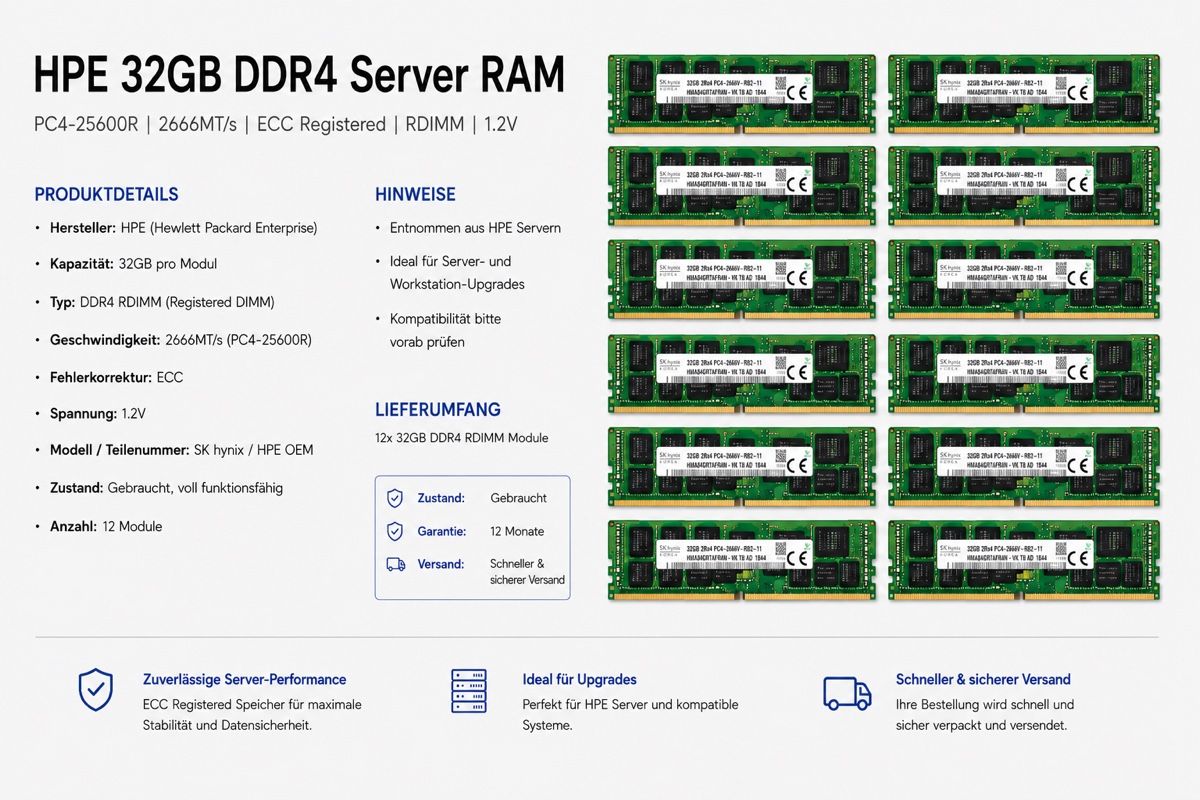
Task: Click the note 'Kompatibilität bitte vorab prüfen'
Action: click(x=445, y=330)
